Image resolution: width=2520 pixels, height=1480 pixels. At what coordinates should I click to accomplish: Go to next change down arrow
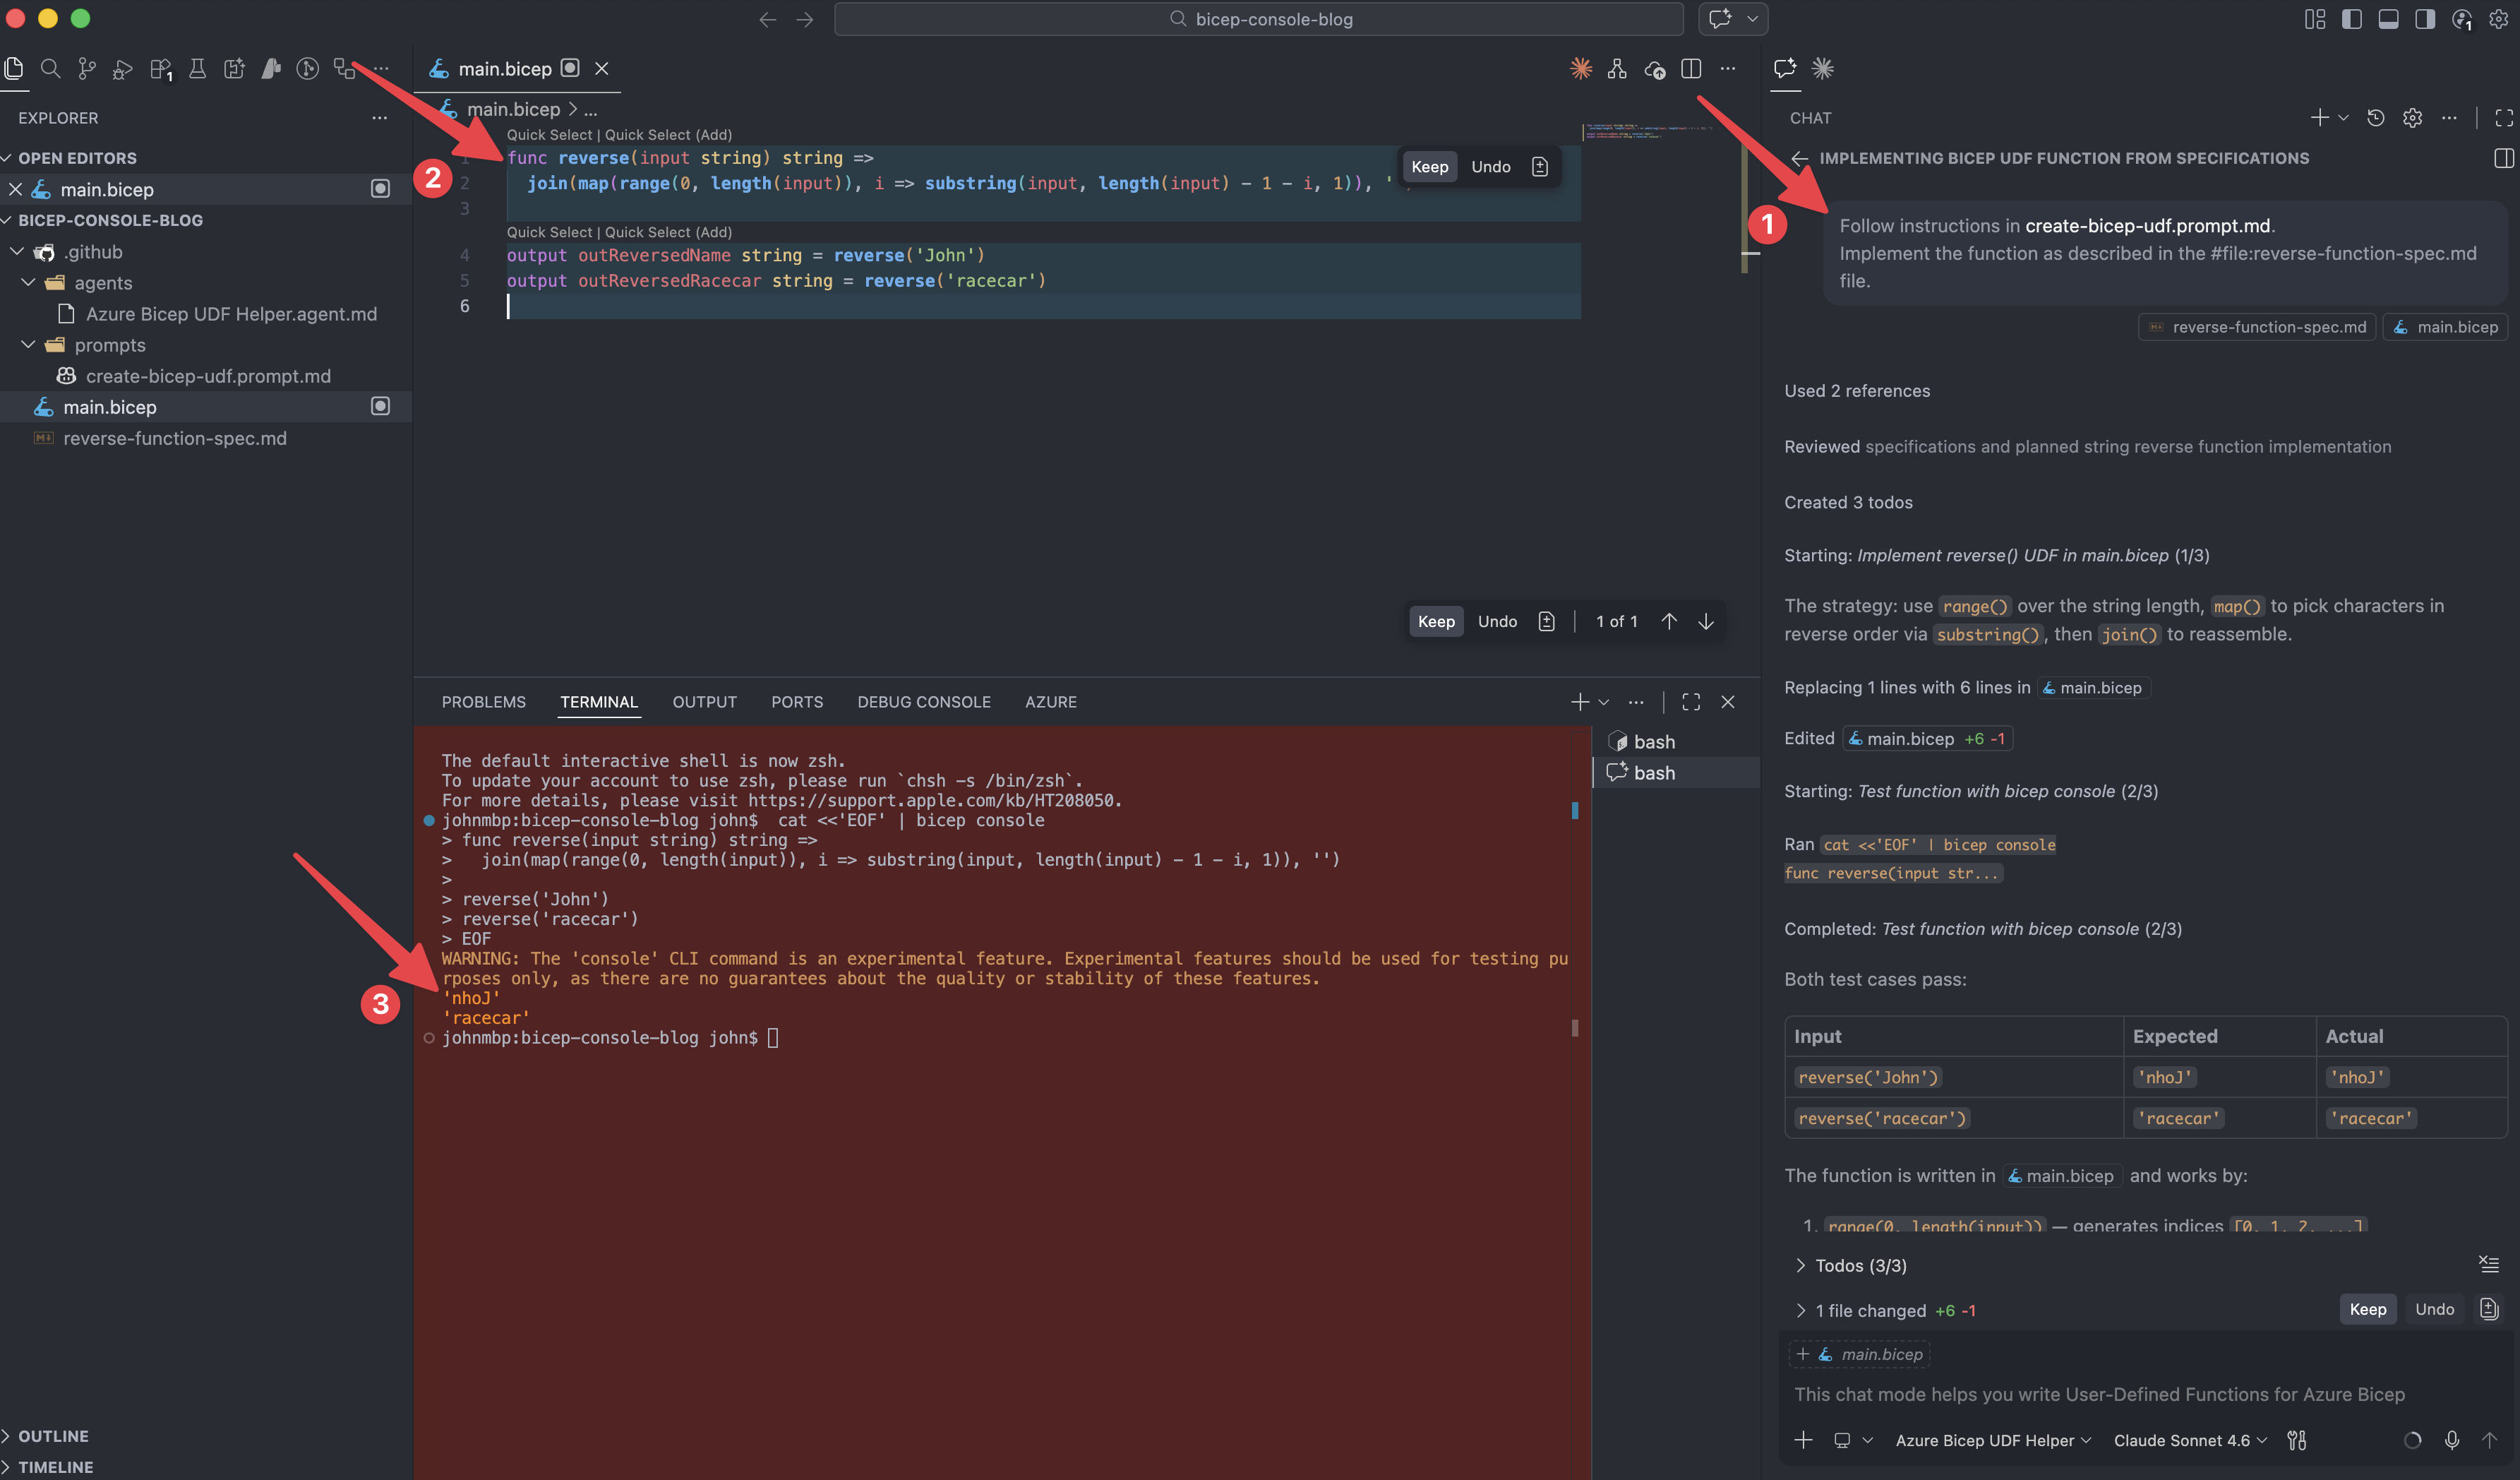[x=1706, y=622]
